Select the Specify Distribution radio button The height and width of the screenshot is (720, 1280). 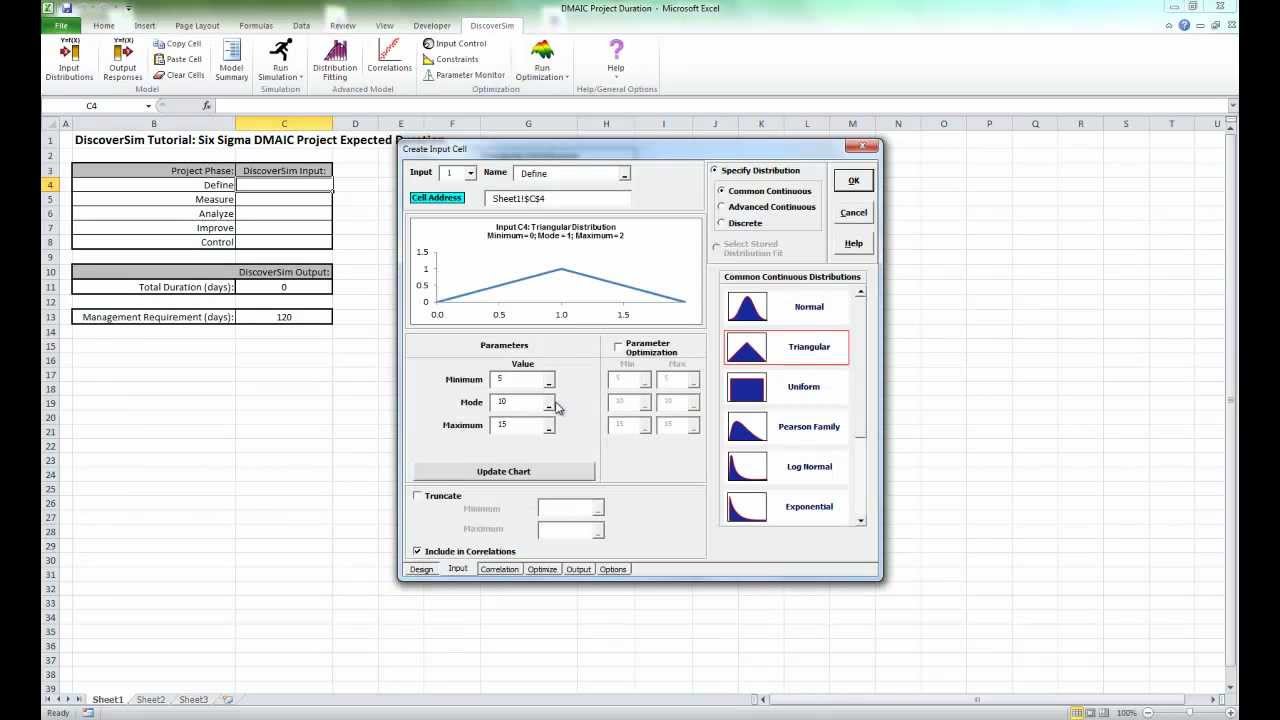(x=714, y=170)
